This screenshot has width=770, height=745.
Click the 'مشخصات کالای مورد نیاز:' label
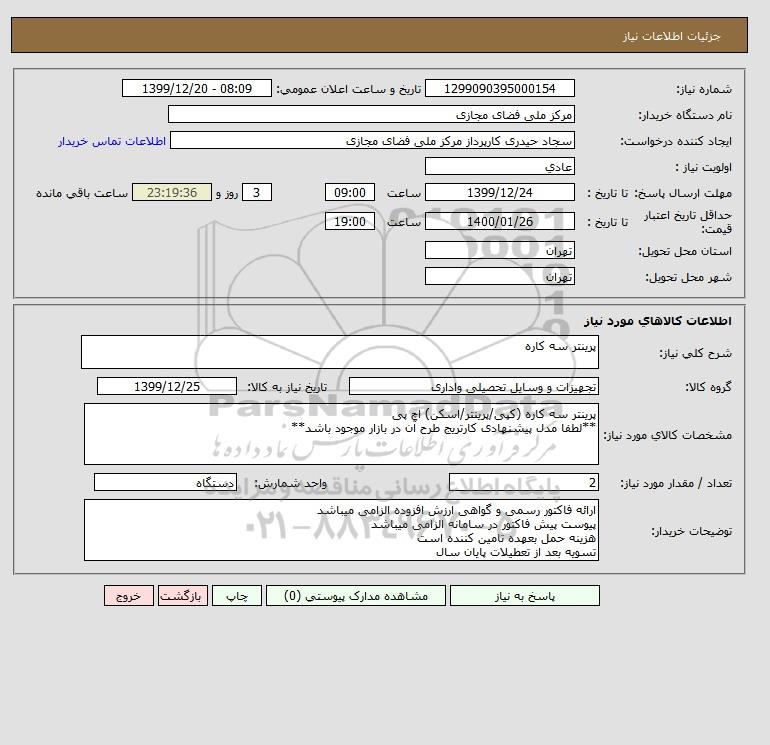[x=668, y=435]
